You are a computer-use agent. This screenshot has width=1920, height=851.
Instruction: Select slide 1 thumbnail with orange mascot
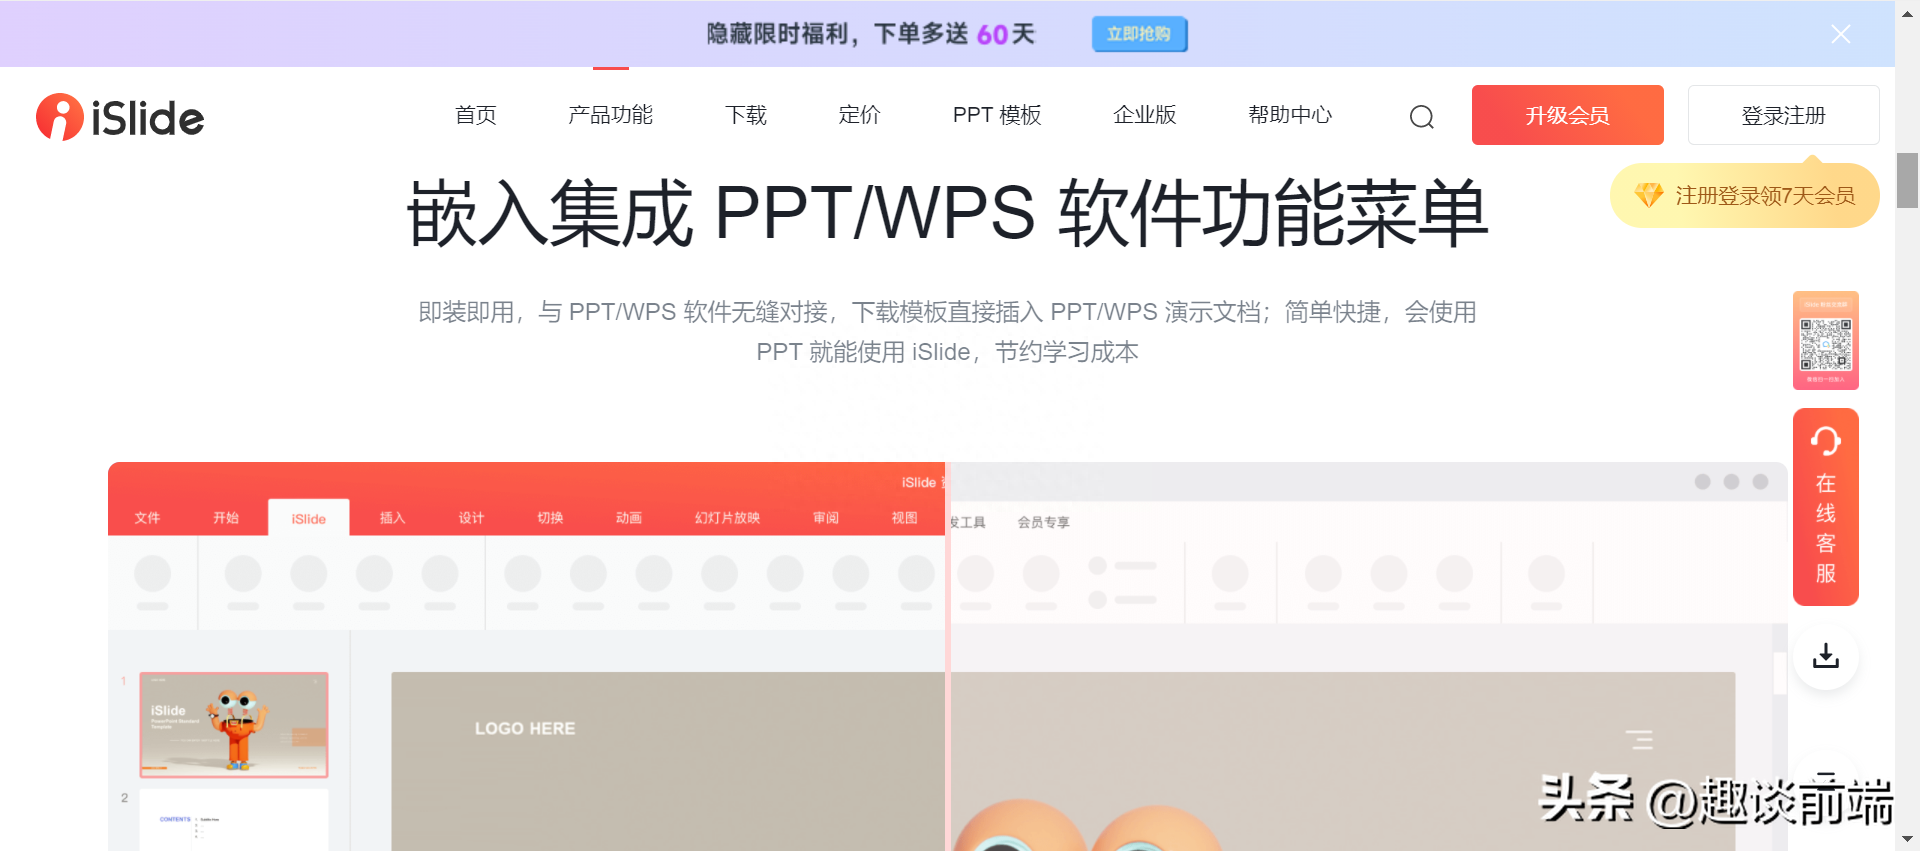pyautogui.click(x=234, y=725)
